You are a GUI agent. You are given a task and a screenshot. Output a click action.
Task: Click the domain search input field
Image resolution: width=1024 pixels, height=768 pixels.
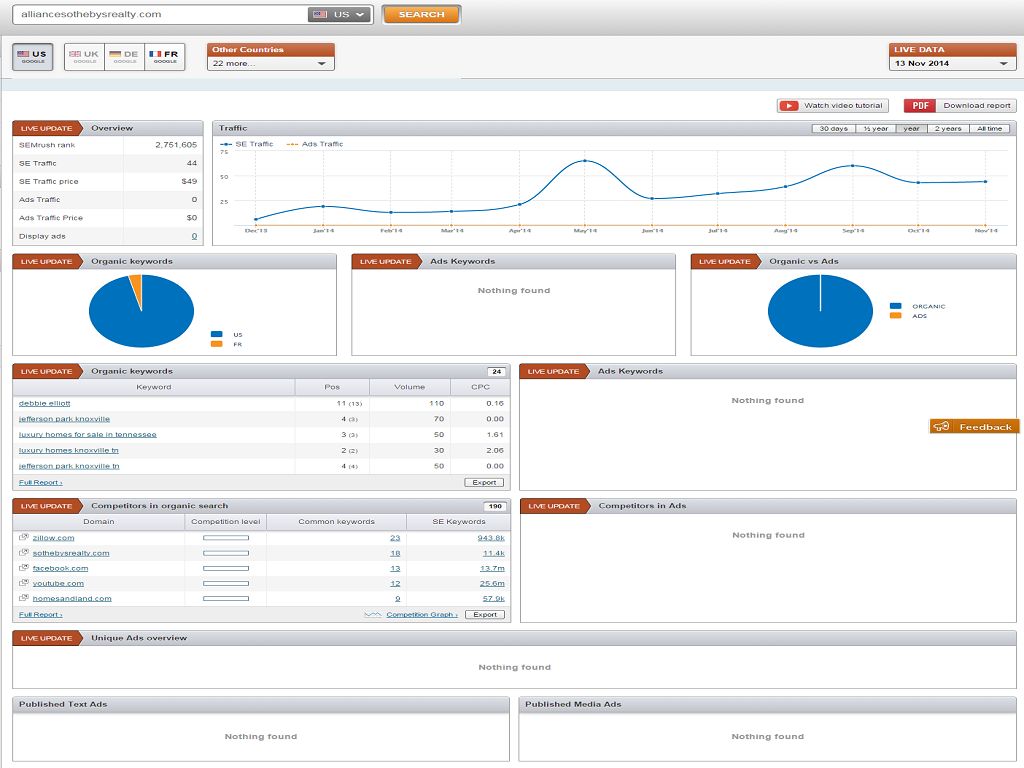(x=160, y=15)
